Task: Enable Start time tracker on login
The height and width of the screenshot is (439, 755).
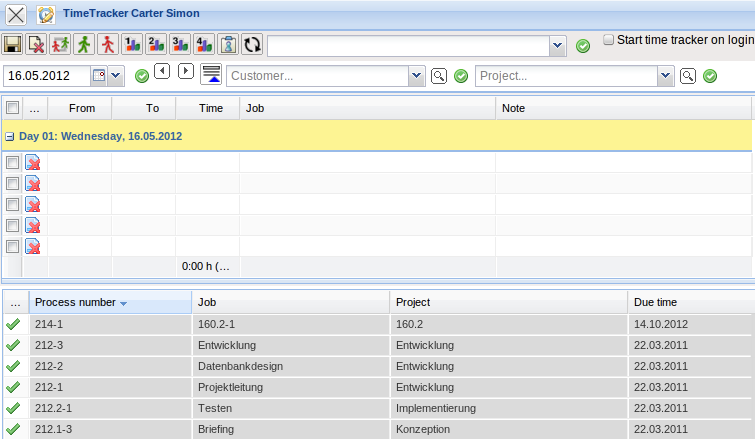Action: click(x=608, y=39)
